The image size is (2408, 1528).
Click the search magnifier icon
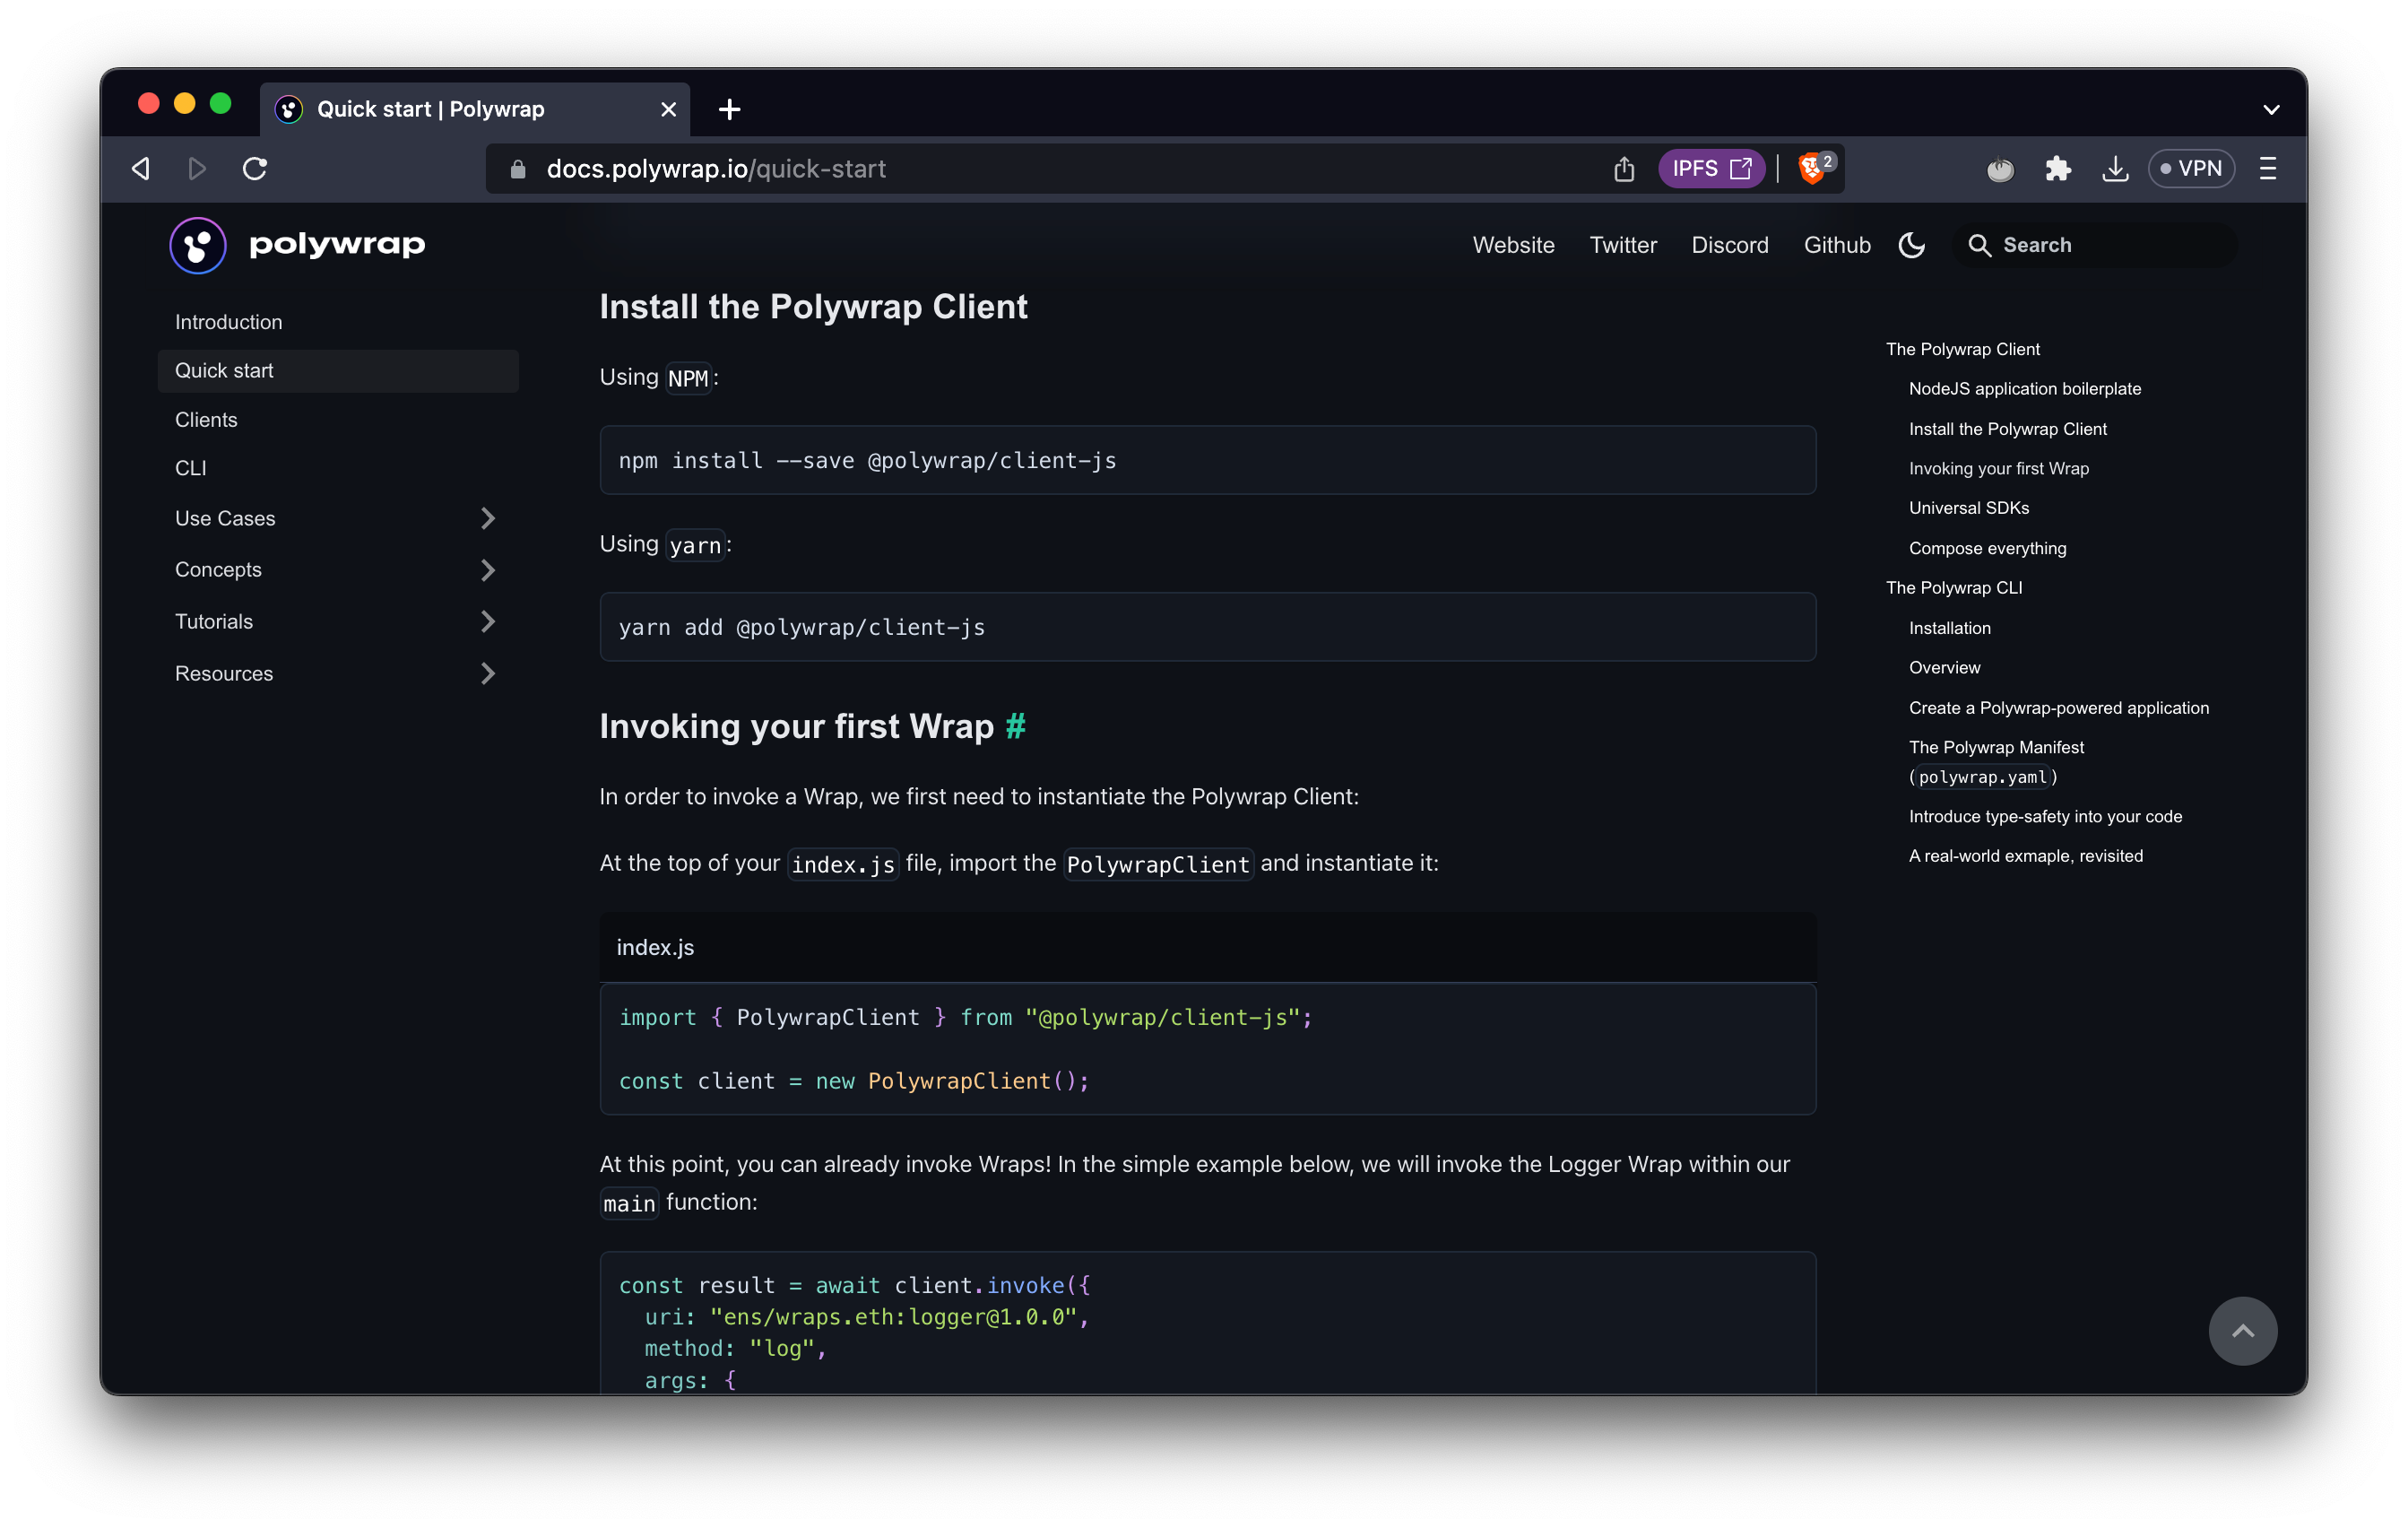tap(1979, 245)
